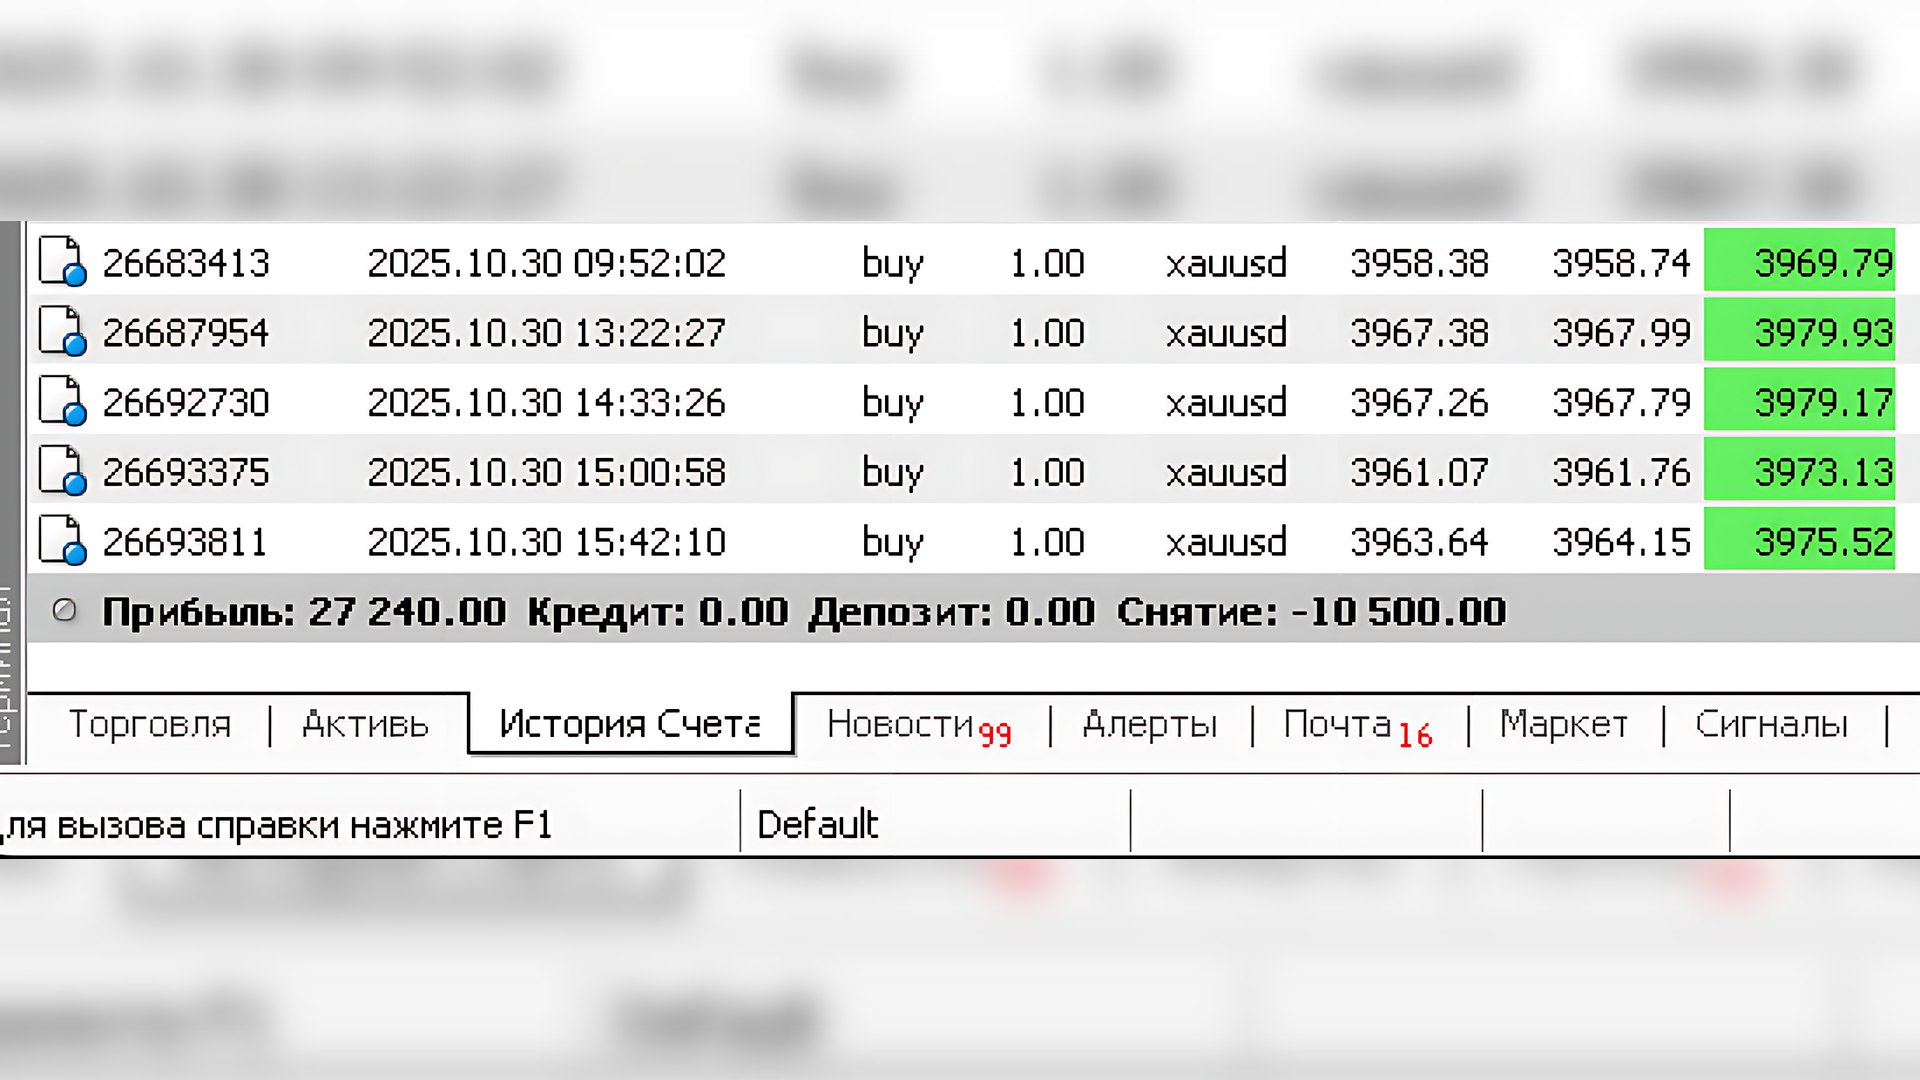Select ticket number 26692730
The image size is (1920, 1080).
click(186, 403)
